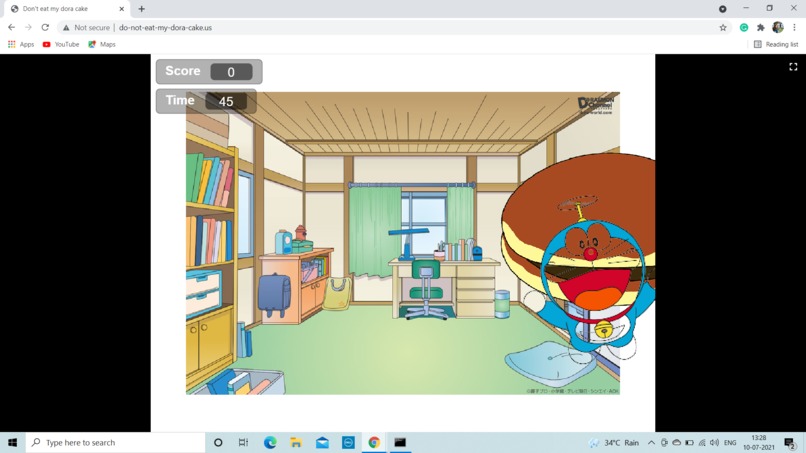Click the address bar URL

click(x=165, y=28)
